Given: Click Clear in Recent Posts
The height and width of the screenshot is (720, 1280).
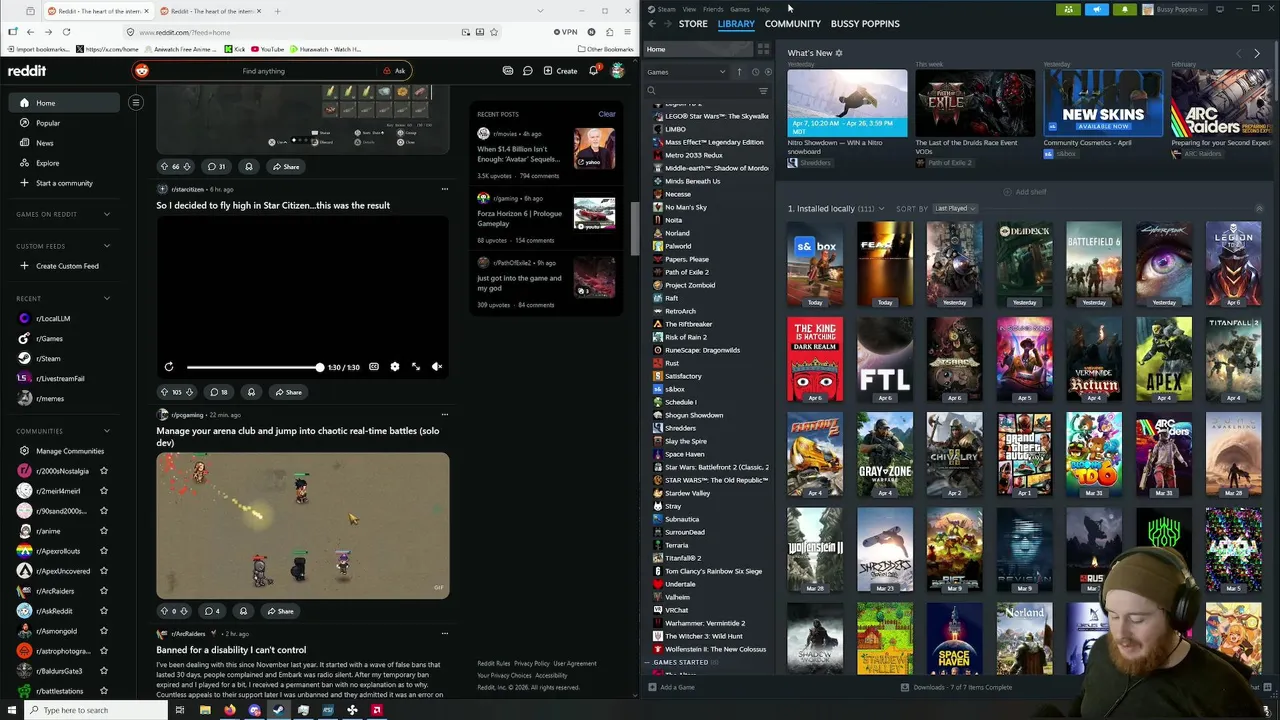Looking at the screenshot, I should coord(607,114).
